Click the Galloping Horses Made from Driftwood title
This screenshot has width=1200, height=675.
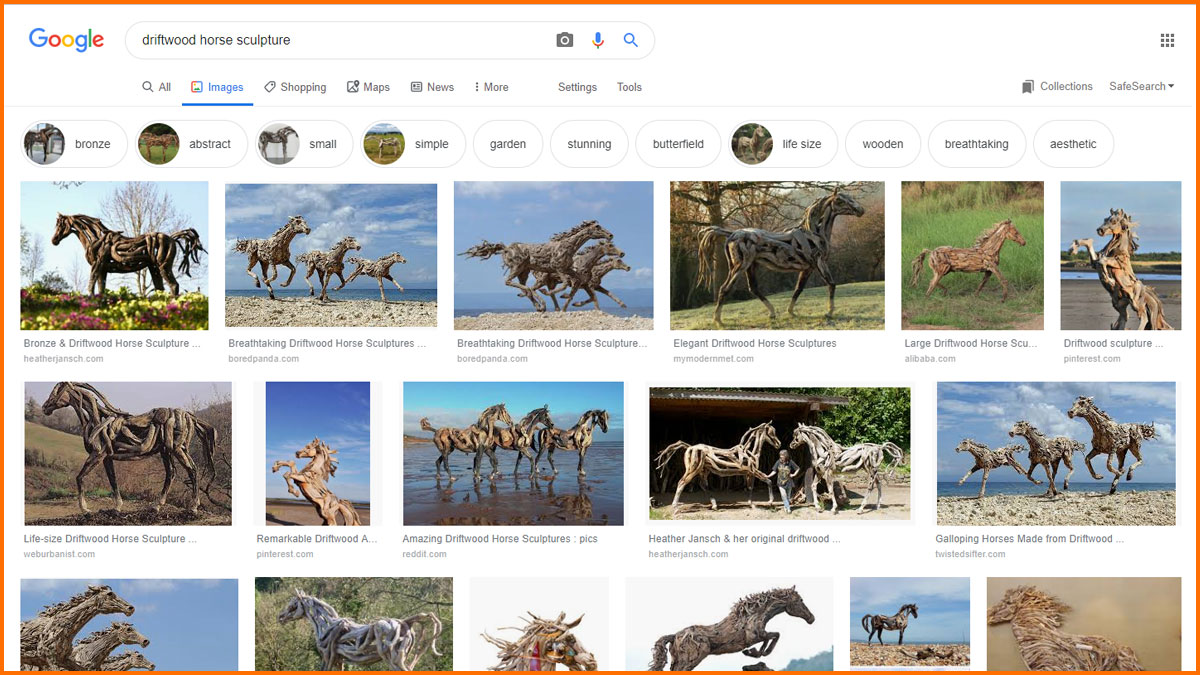(x=1029, y=539)
